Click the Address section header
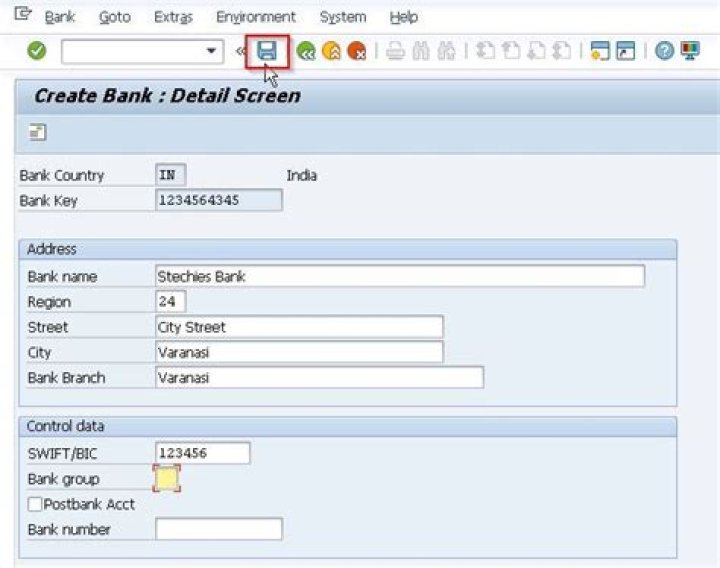Viewport: 720px width, 568px height. (x=348, y=249)
